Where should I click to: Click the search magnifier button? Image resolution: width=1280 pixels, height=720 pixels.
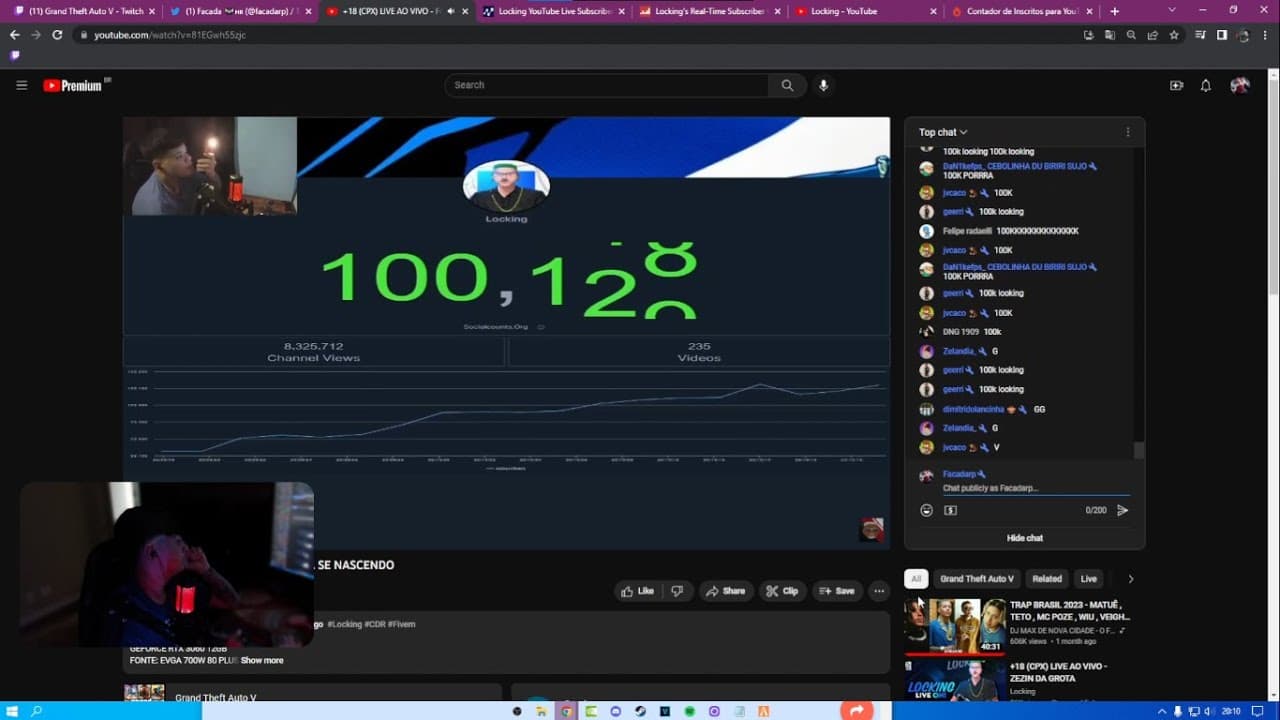click(787, 85)
